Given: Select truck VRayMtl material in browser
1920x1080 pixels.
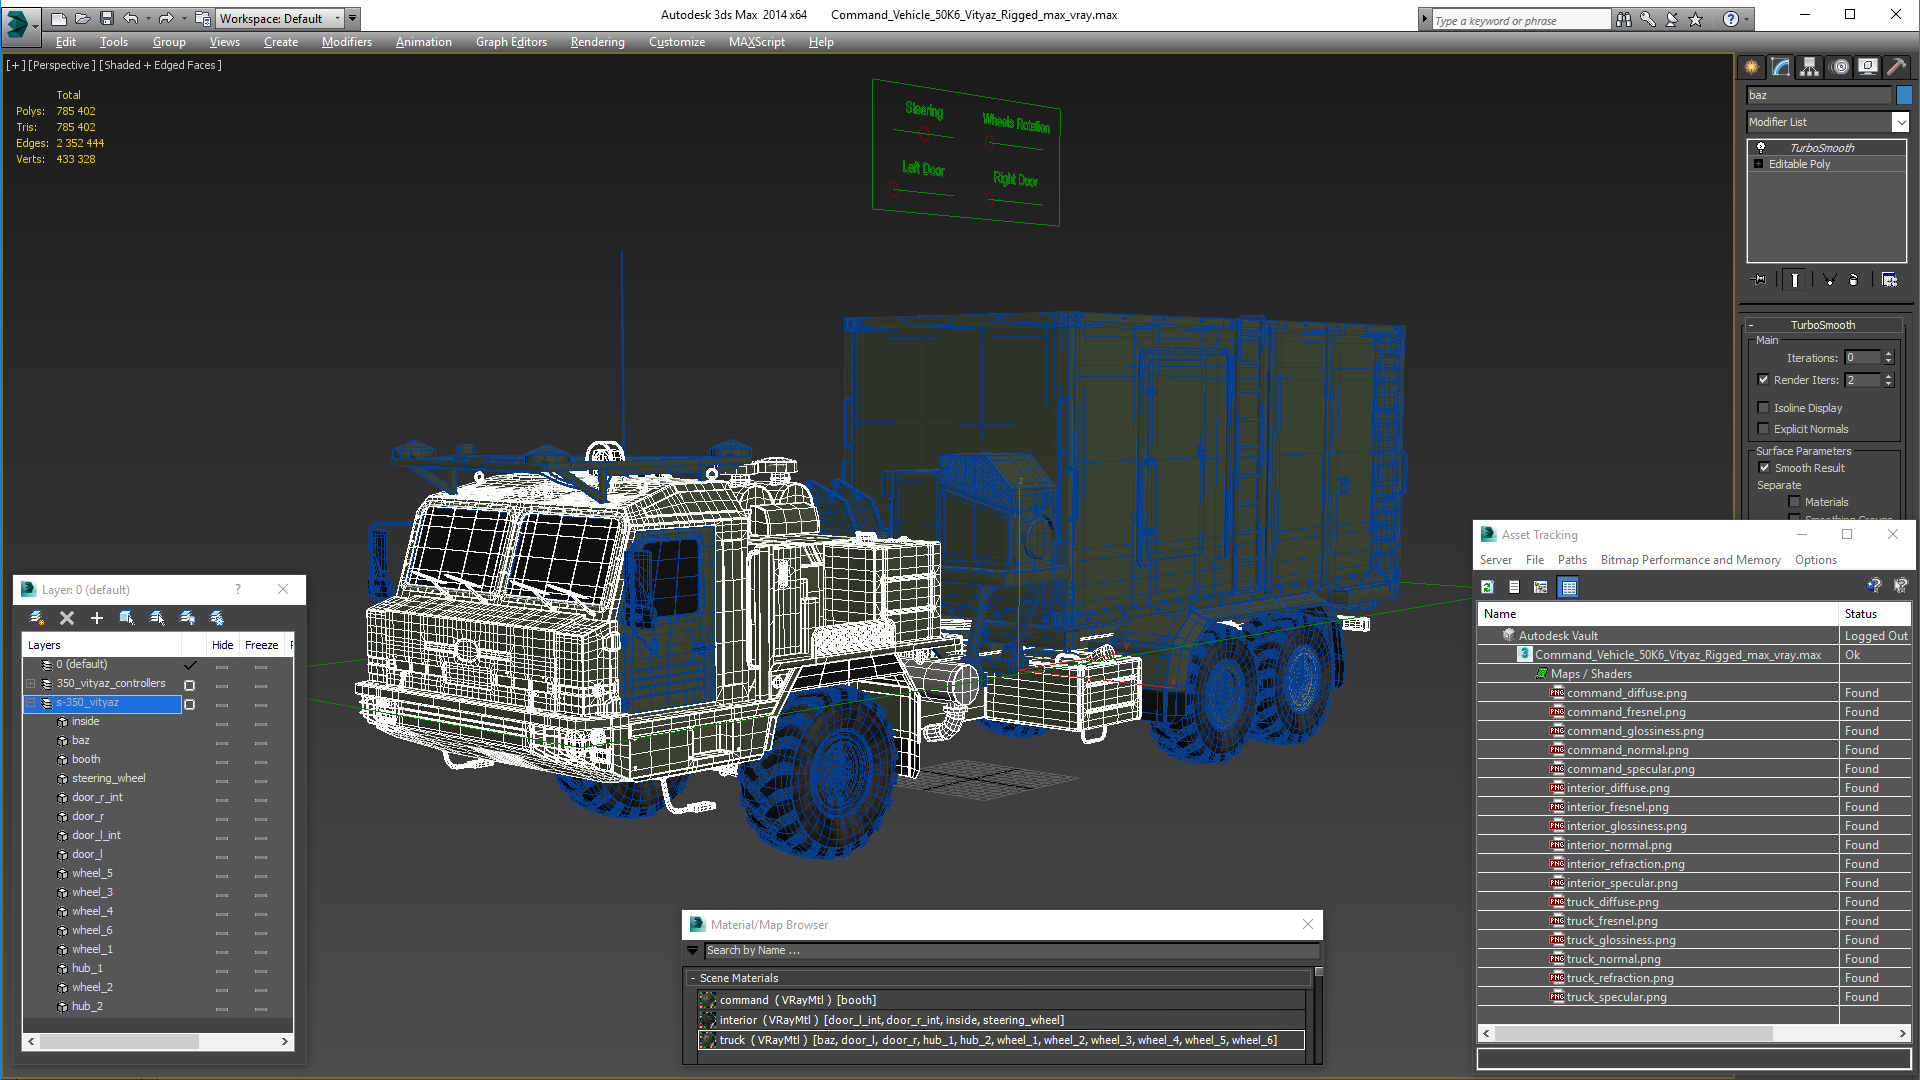Looking at the screenshot, I should point(1001,1040).
